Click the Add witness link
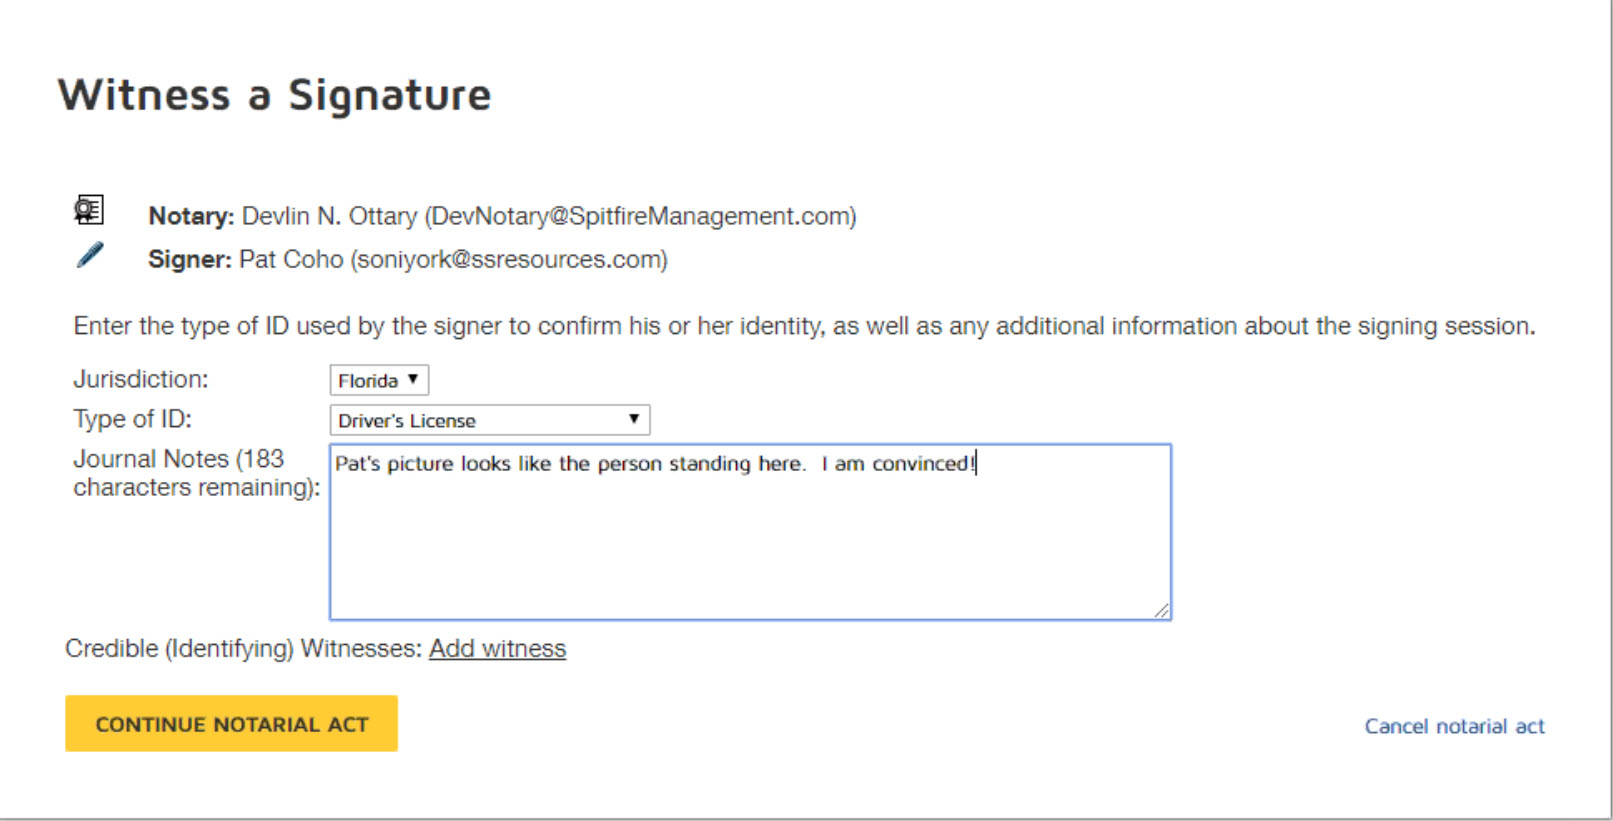The image size is (1613, 821). 497,649
